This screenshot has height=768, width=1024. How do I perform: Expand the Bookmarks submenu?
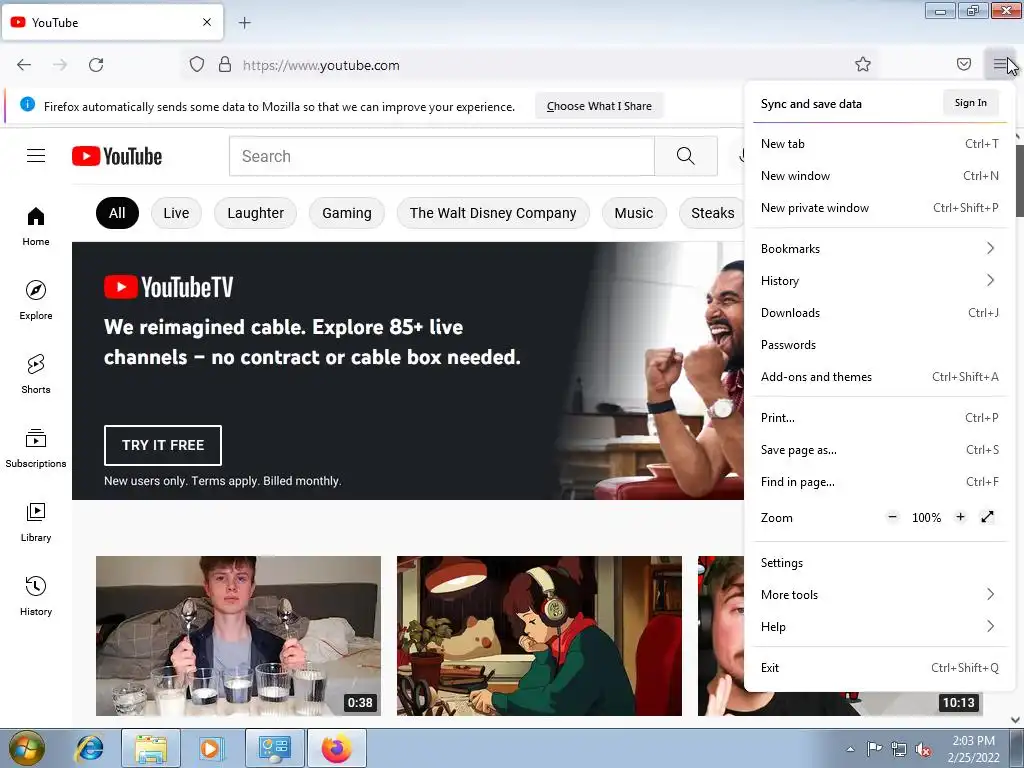tap(880, 249)
